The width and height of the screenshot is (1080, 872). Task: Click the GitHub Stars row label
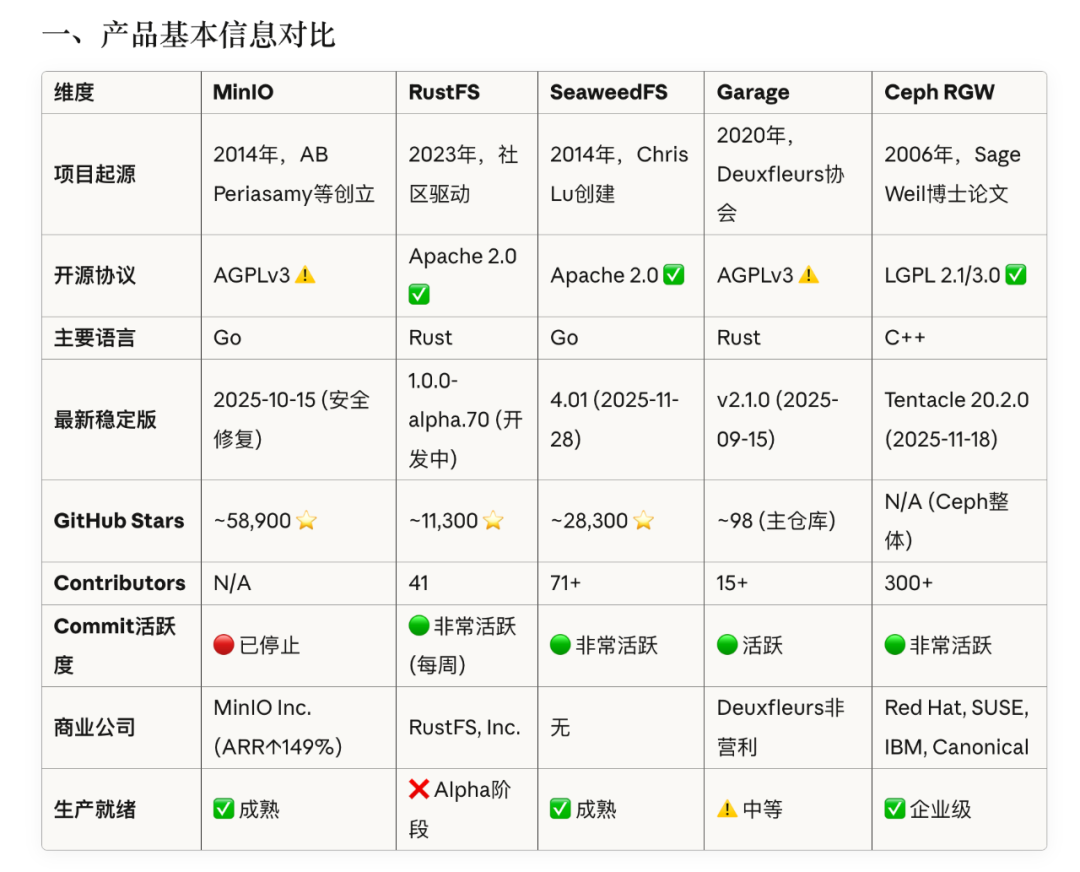pyautogui.click(x=119, y=521)
